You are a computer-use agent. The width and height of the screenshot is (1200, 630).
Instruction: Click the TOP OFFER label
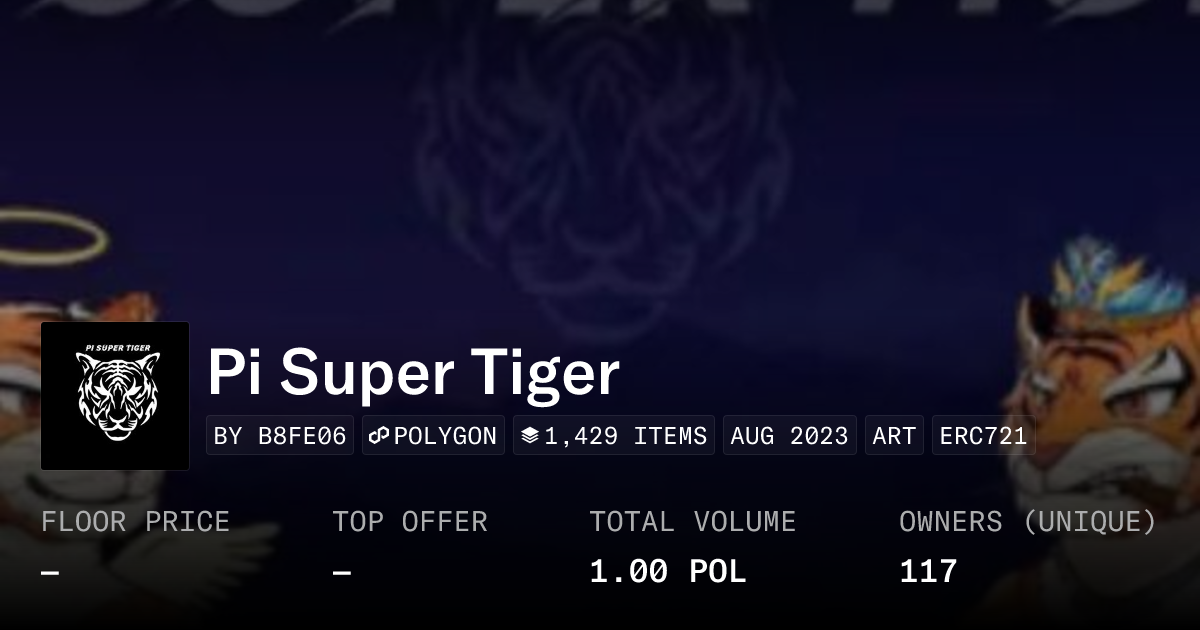[x=410, y=522]
